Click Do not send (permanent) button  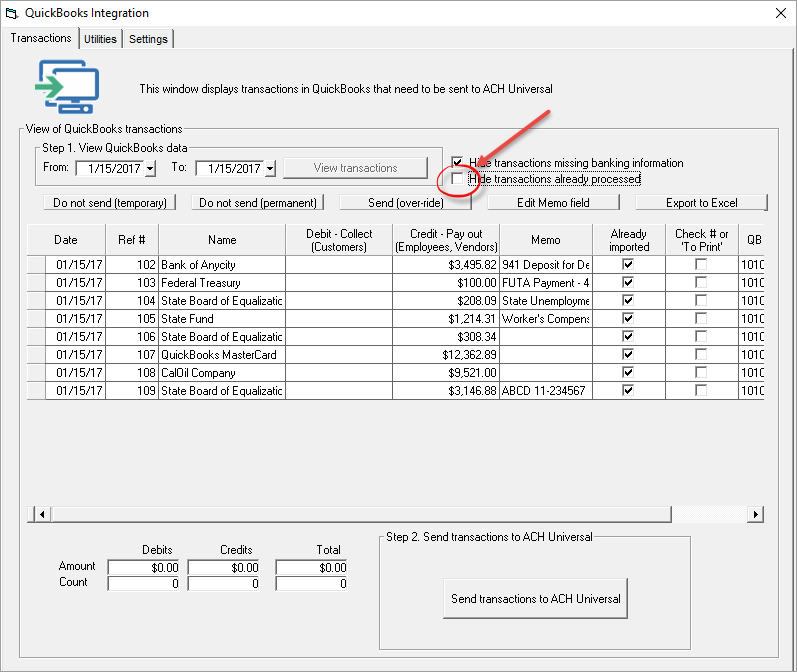click(x=258, y=203)
